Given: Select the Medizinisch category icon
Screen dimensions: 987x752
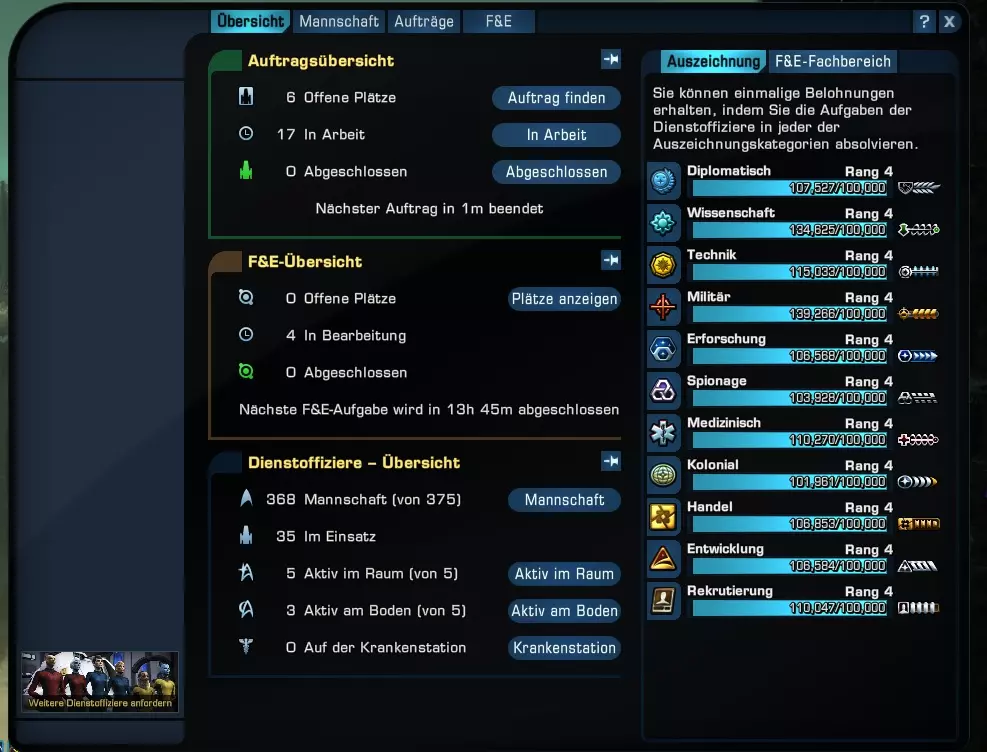Looking at the screenshot, I should click(x=663, y=433).
